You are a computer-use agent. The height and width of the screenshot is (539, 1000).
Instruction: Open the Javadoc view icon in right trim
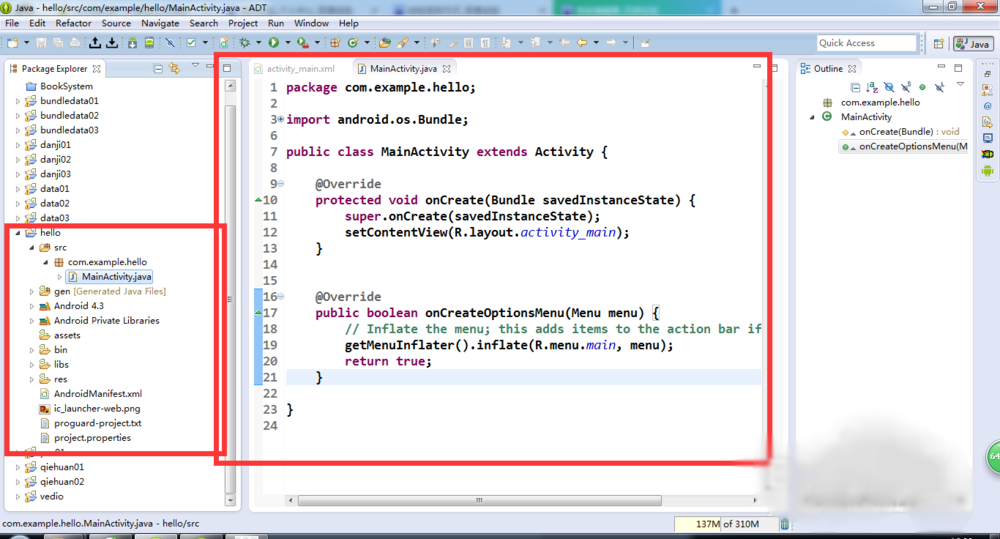[988, 106]
